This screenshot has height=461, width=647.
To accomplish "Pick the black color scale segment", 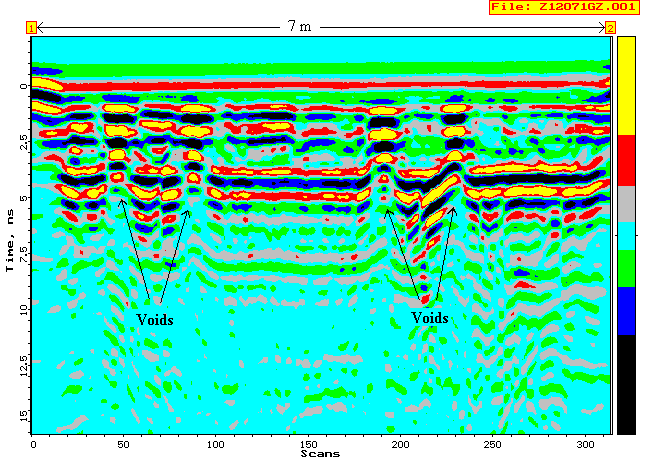I will (x=627, y=384).
